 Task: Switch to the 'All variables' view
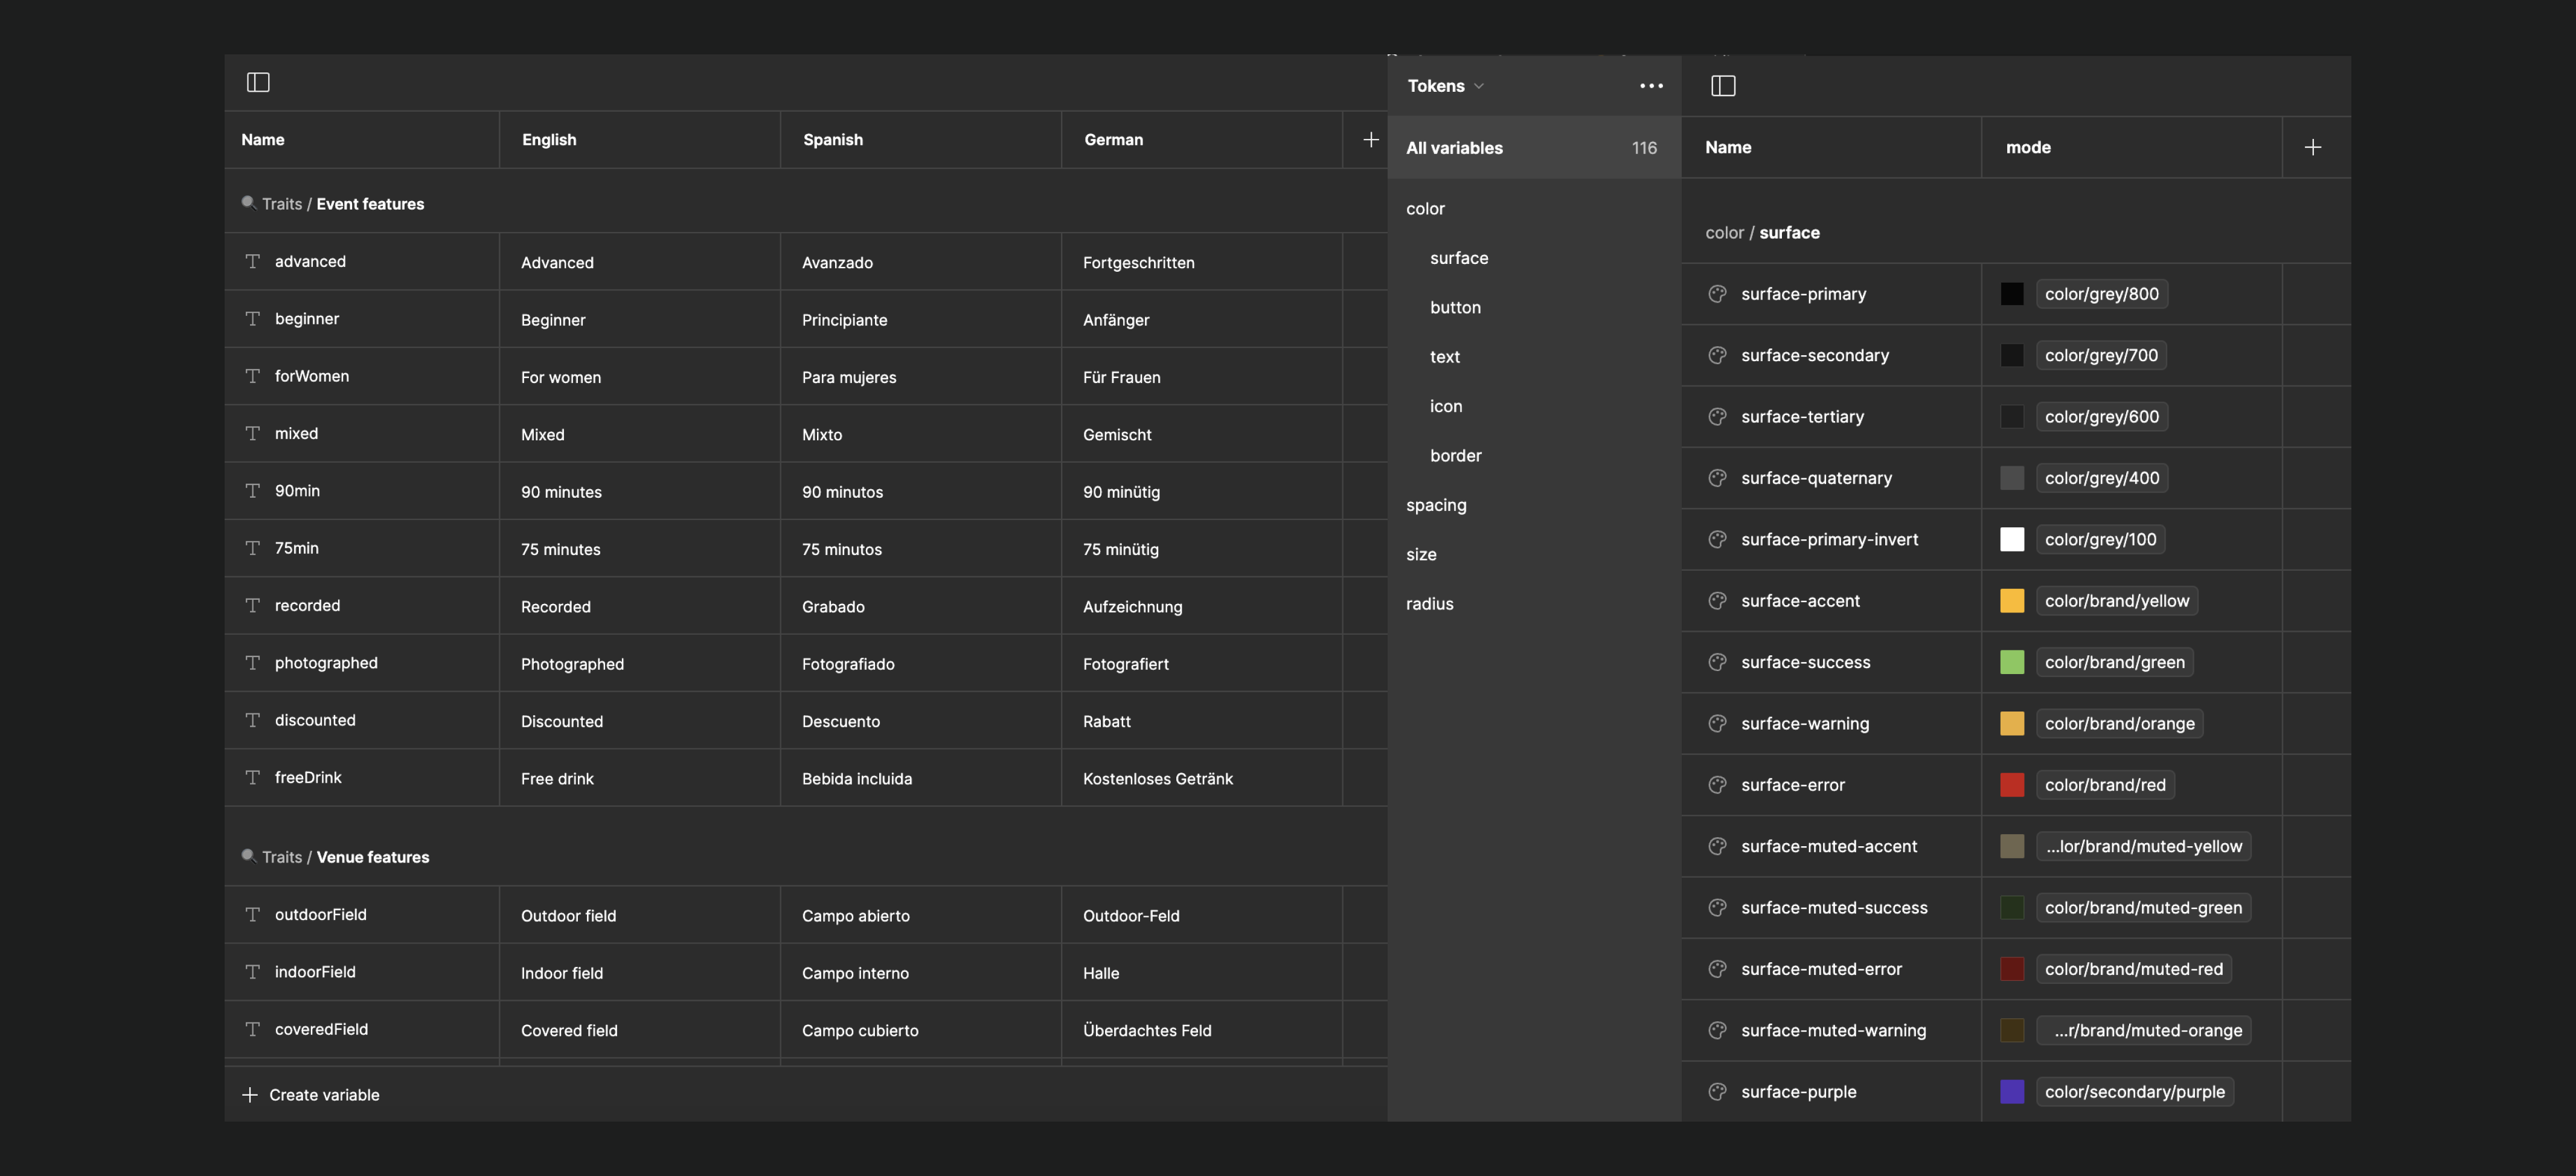(x=1454, y=148)
